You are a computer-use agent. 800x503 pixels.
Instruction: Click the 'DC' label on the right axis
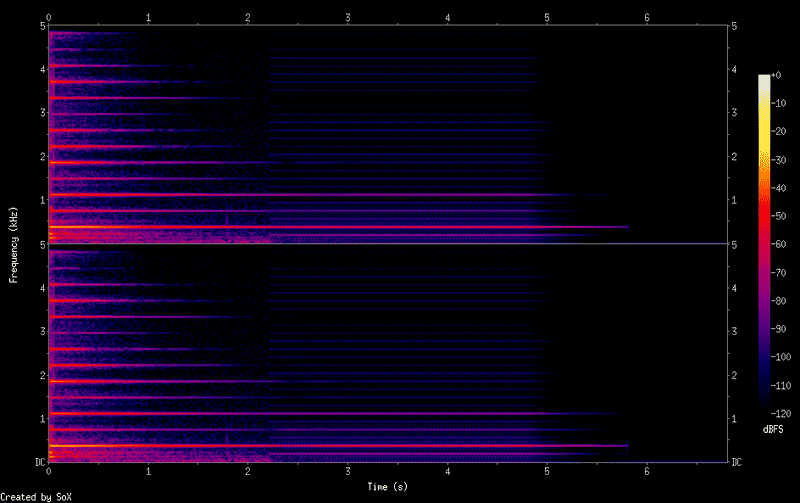point(738,461)
